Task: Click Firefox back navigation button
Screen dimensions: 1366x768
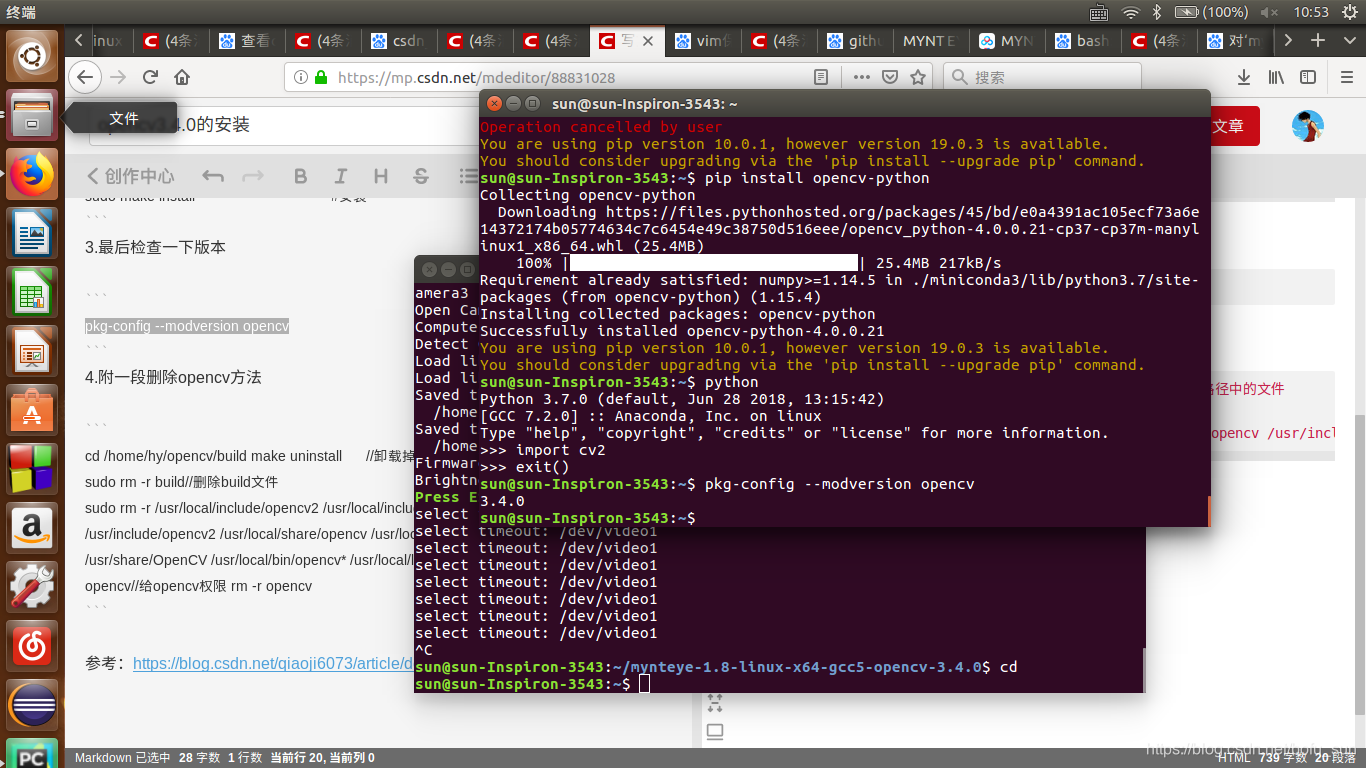Action: tap(86, 77)
